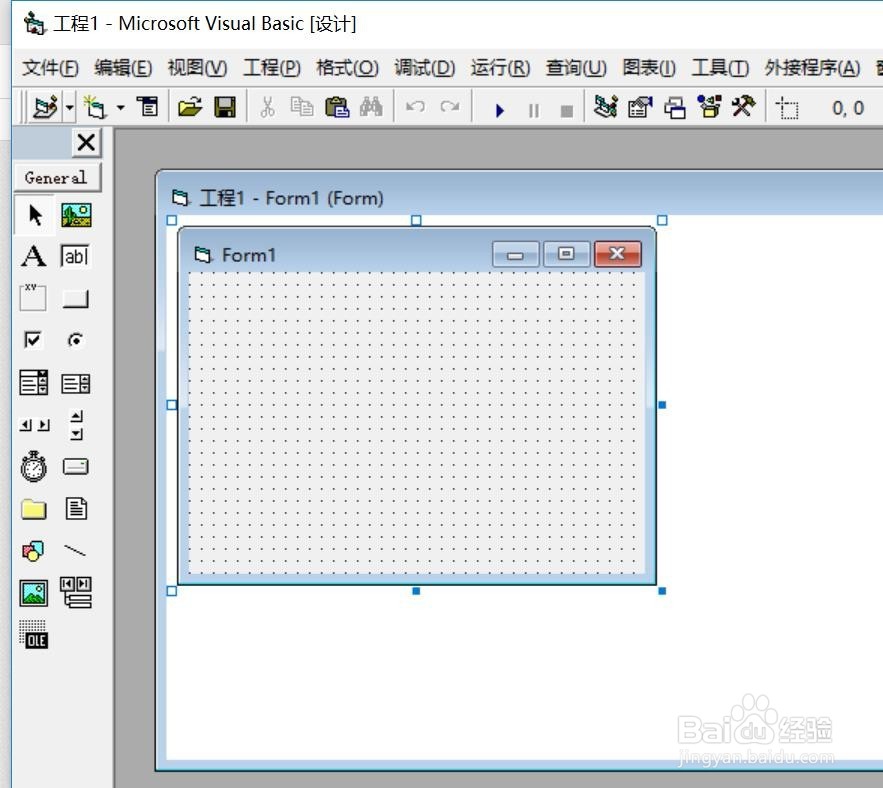Viewport: 883px width, 788px height.
Task: Select the FileListBox control tool
Action: (76, 509)
